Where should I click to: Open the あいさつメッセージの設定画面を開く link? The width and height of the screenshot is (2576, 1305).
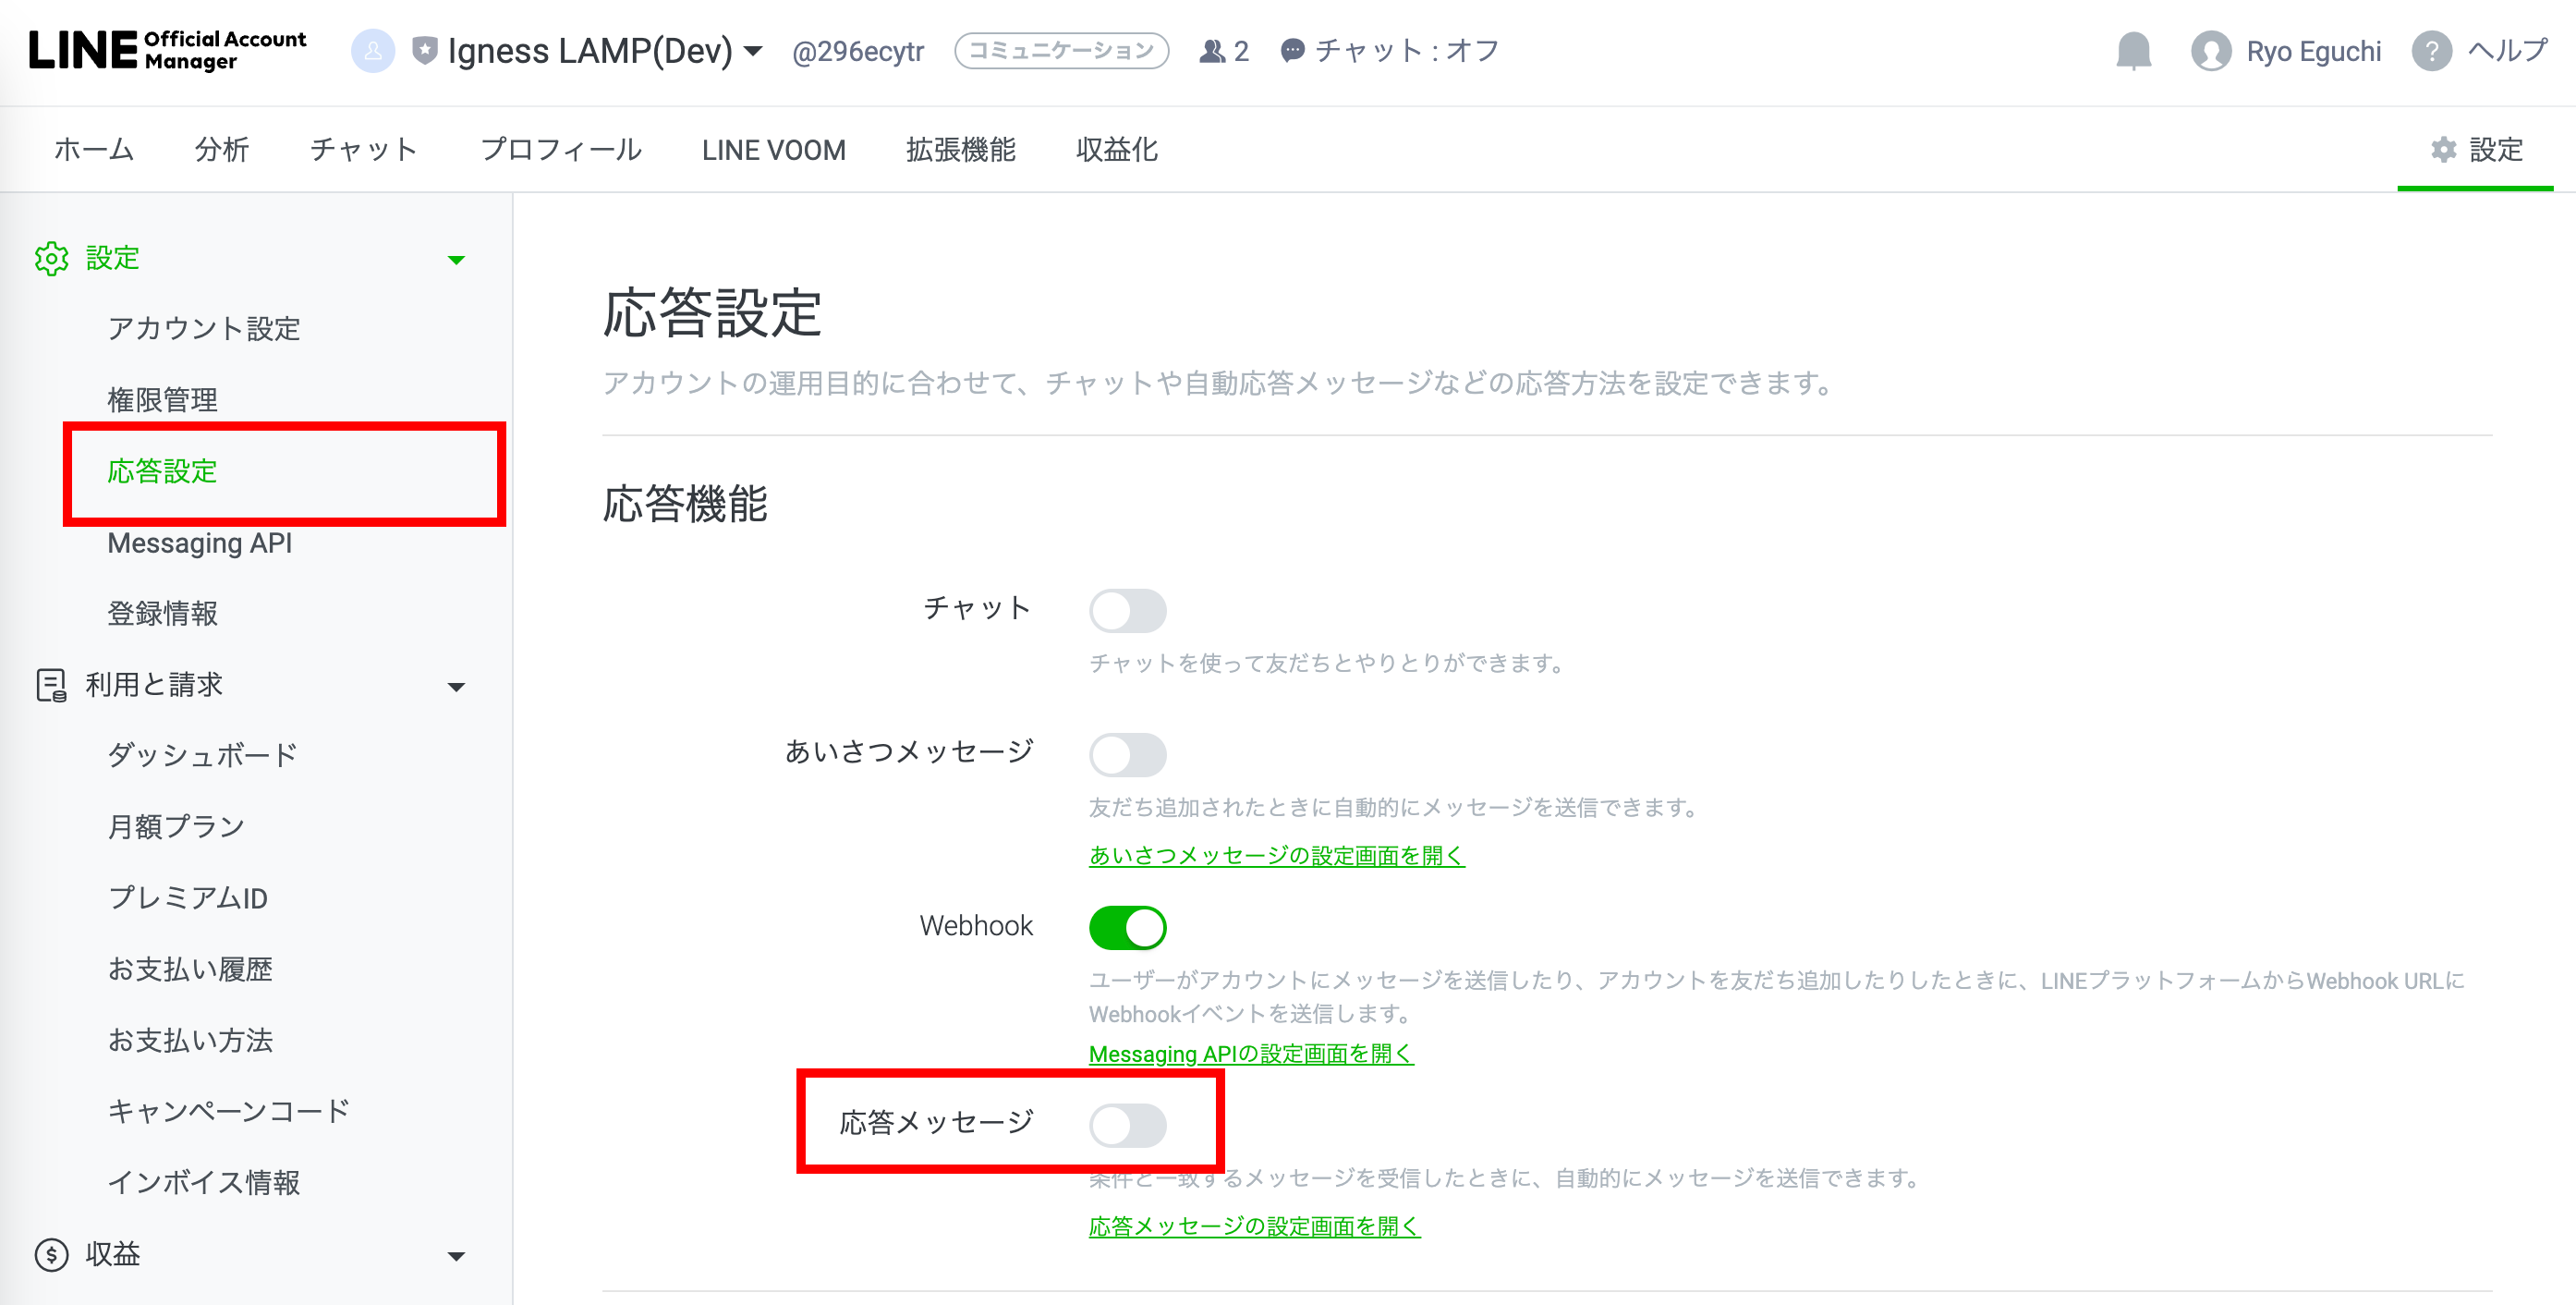(x=1276, y=855)
